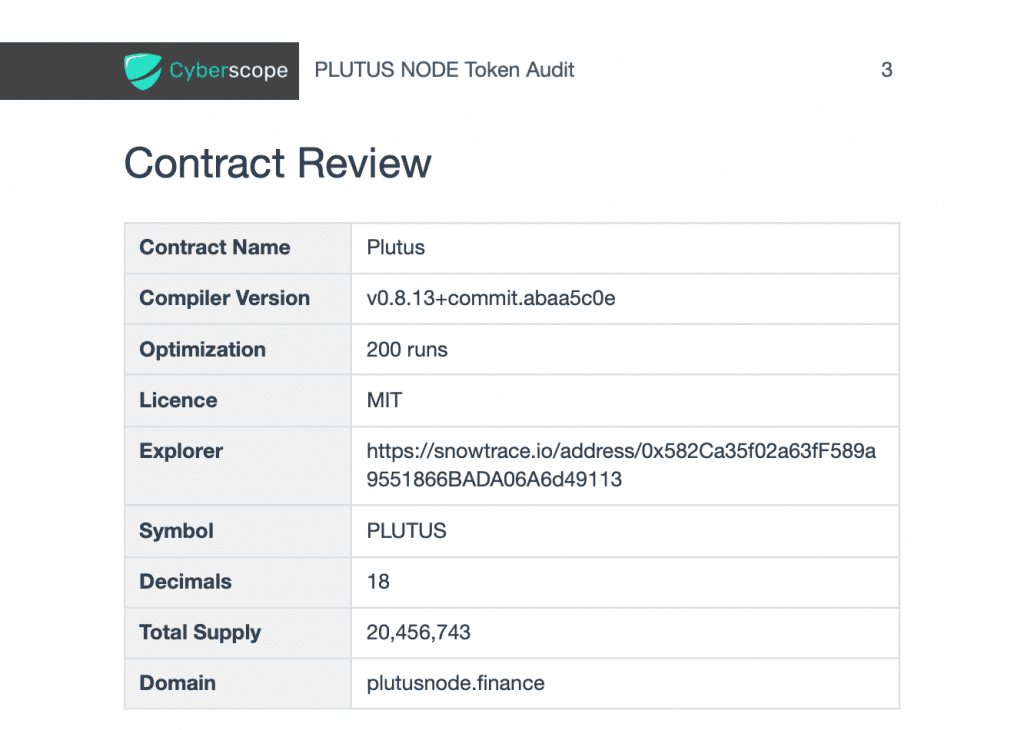This screenshot has height=730, width=1024.
Task: Select the Decimals value 18
Action: point(378,581)
